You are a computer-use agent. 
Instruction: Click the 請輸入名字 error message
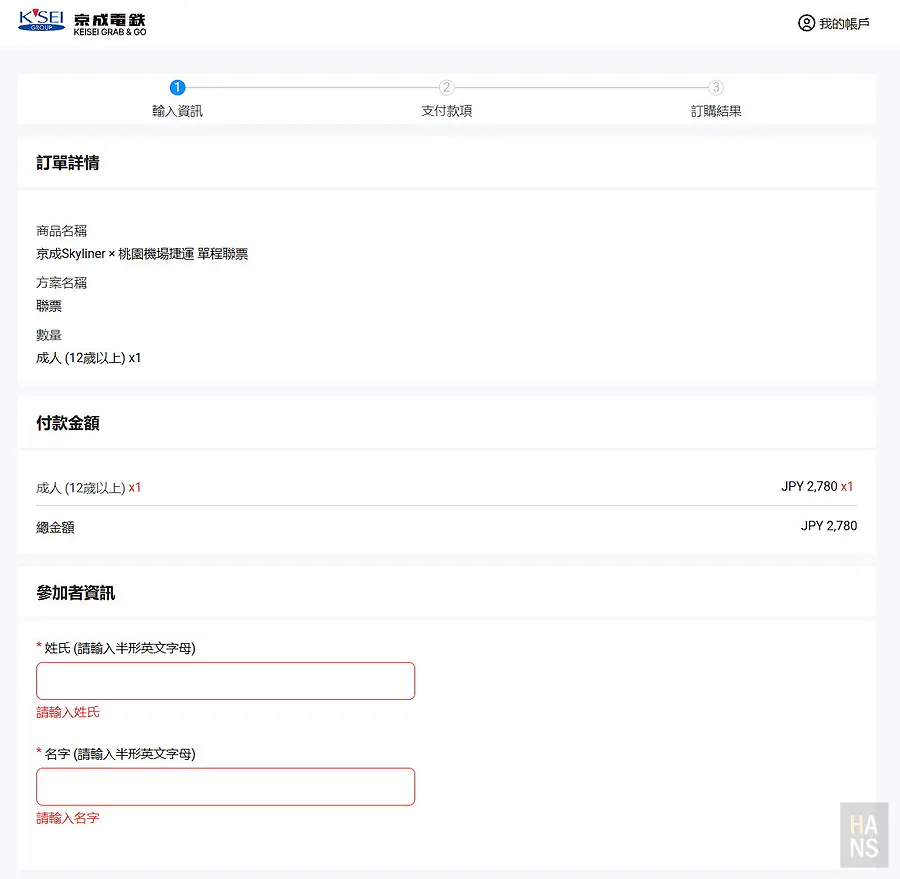pyautogui.click(x=68, y=818)
